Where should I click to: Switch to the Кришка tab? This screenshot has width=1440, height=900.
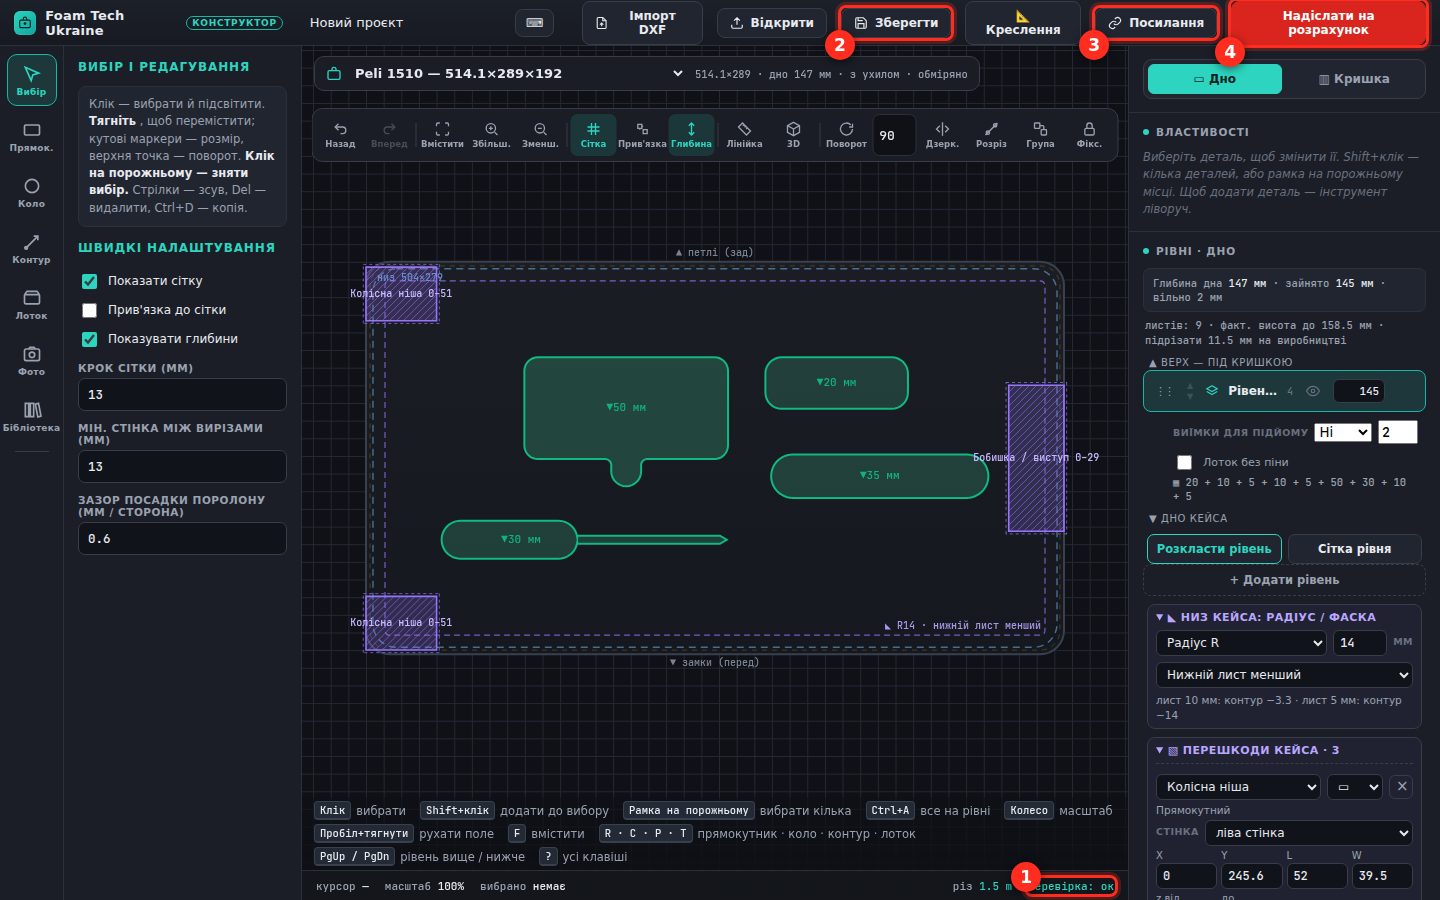click(x=1354, y=79)
